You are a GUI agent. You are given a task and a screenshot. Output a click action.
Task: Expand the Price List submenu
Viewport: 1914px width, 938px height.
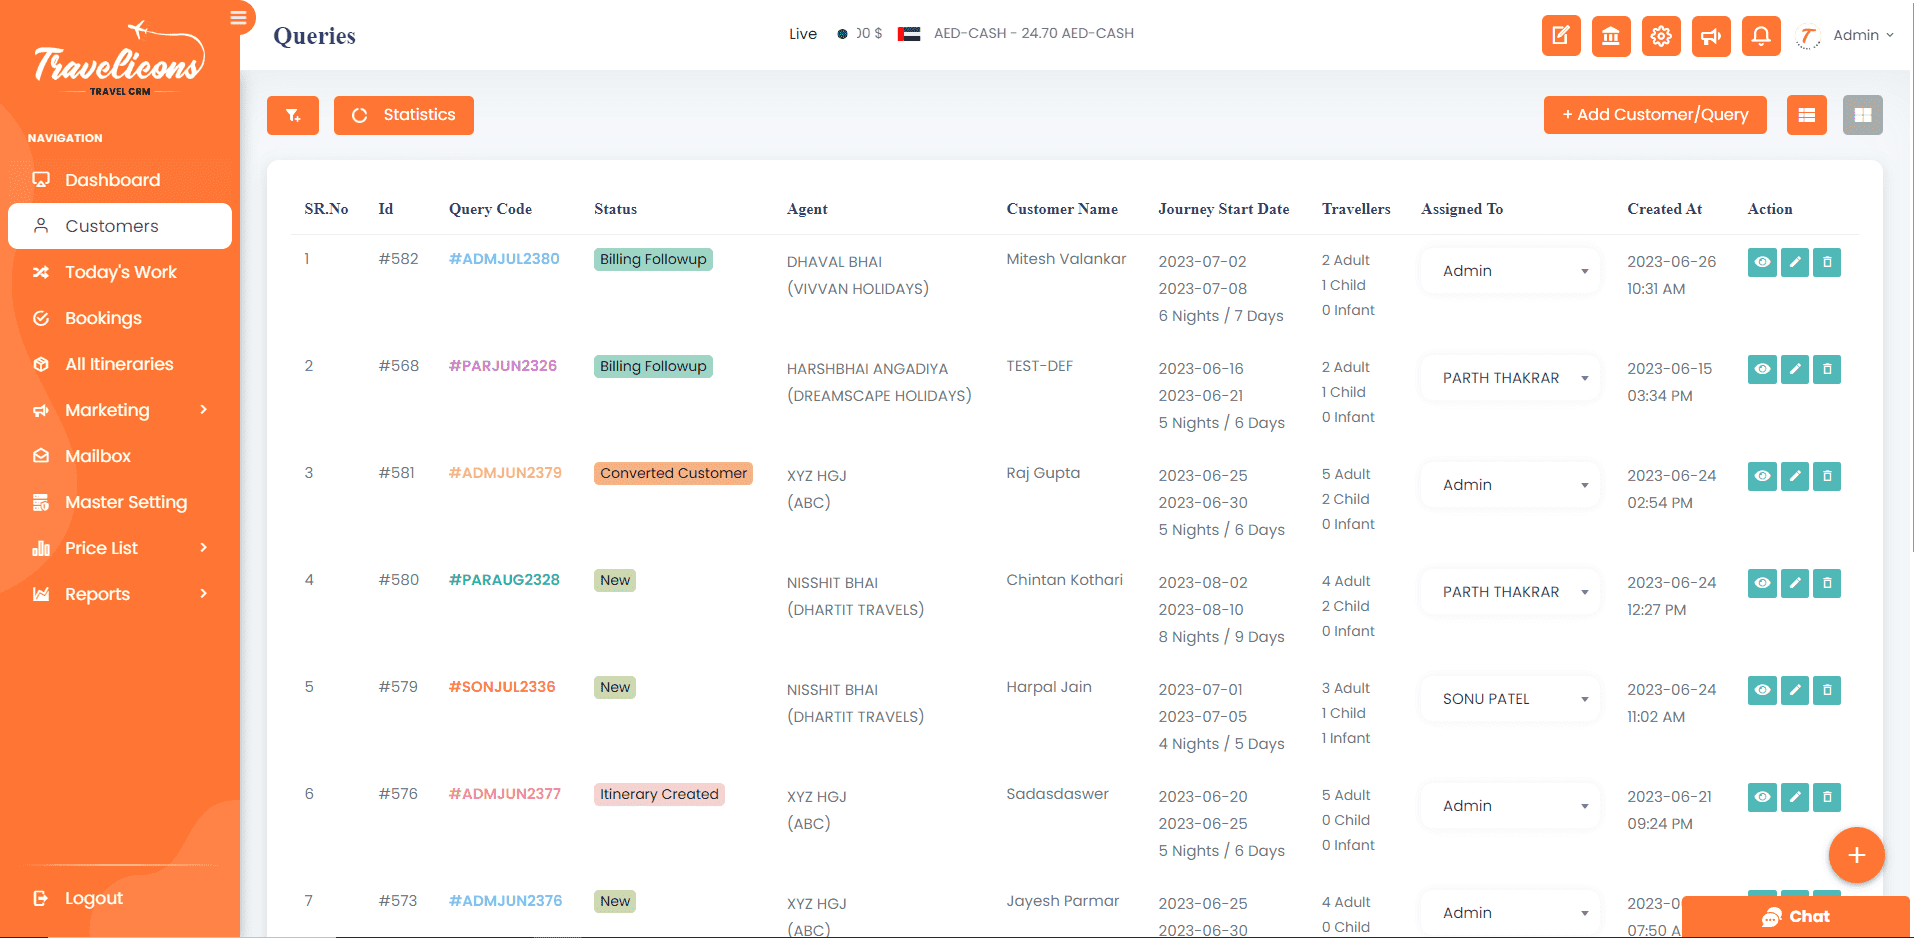click(x=120, y=548)
